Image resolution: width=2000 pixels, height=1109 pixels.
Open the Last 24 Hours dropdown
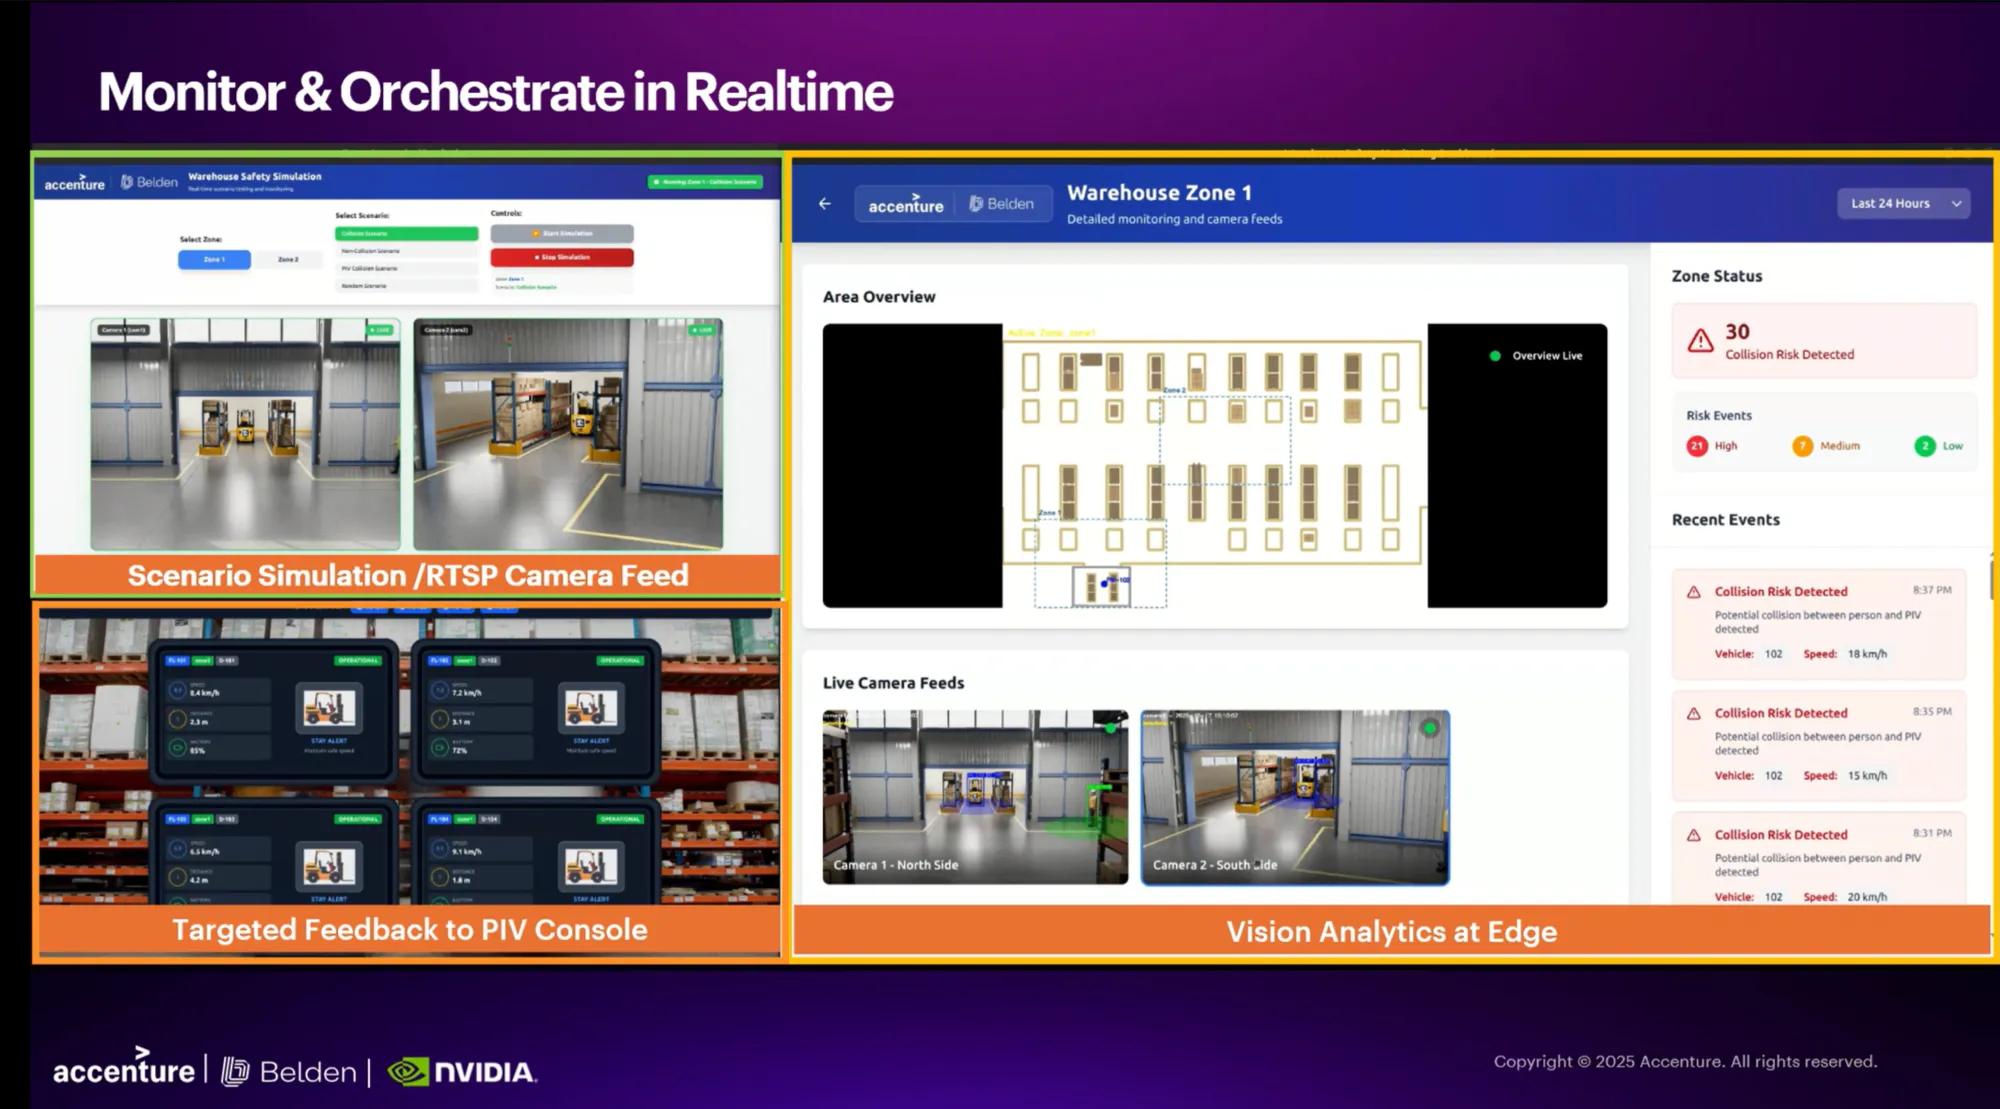pyautogui.click(x=1901, y=203)
